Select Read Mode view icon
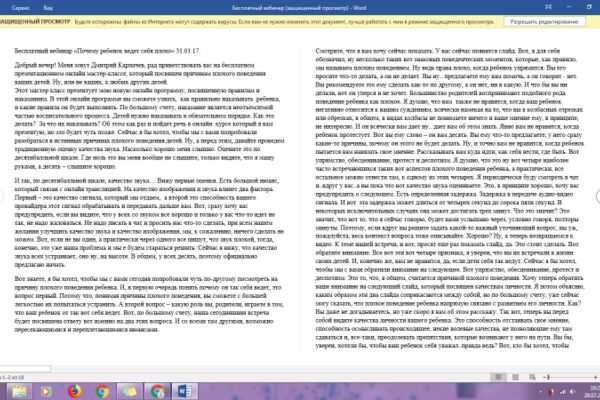The height and width of the screenshot is (400, 600). pyautogui.click(x=499, y=377)
